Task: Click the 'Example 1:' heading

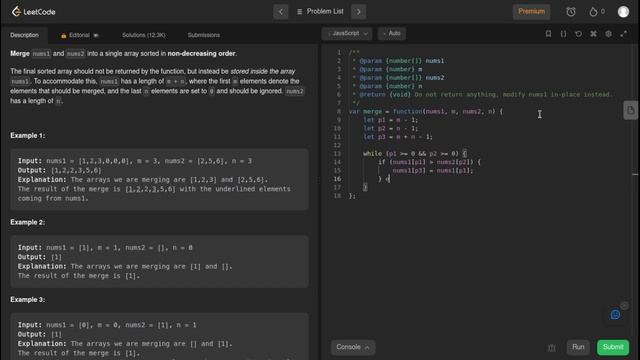Action: click(x=28, y=136)
